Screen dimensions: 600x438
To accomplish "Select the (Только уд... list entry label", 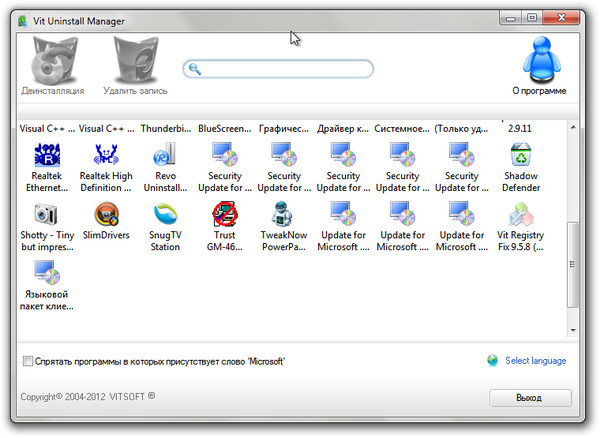I will point(461,129).
